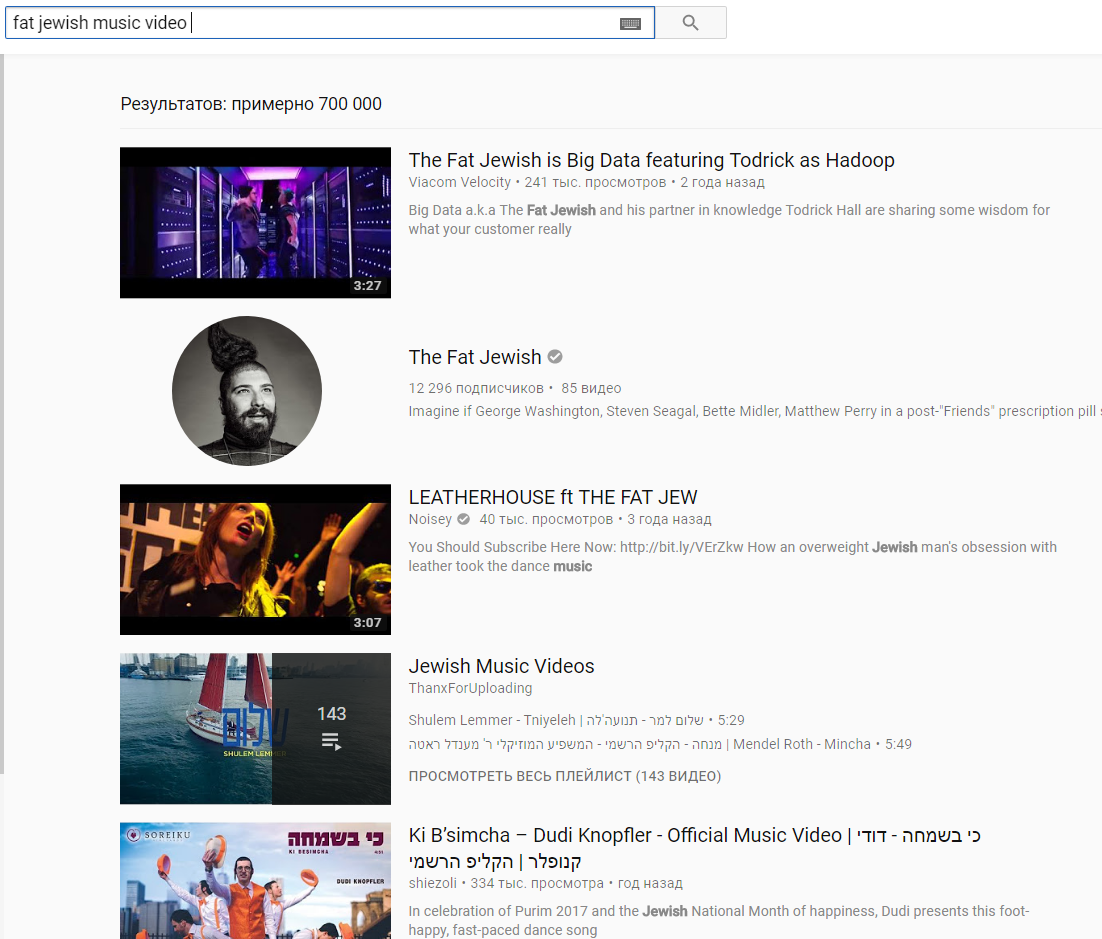Open 'LEATHERHOUSE ft THE FAT JEW' title
Screen dimensions: 1102x939
pyautogui.click(x=552, y=497)
